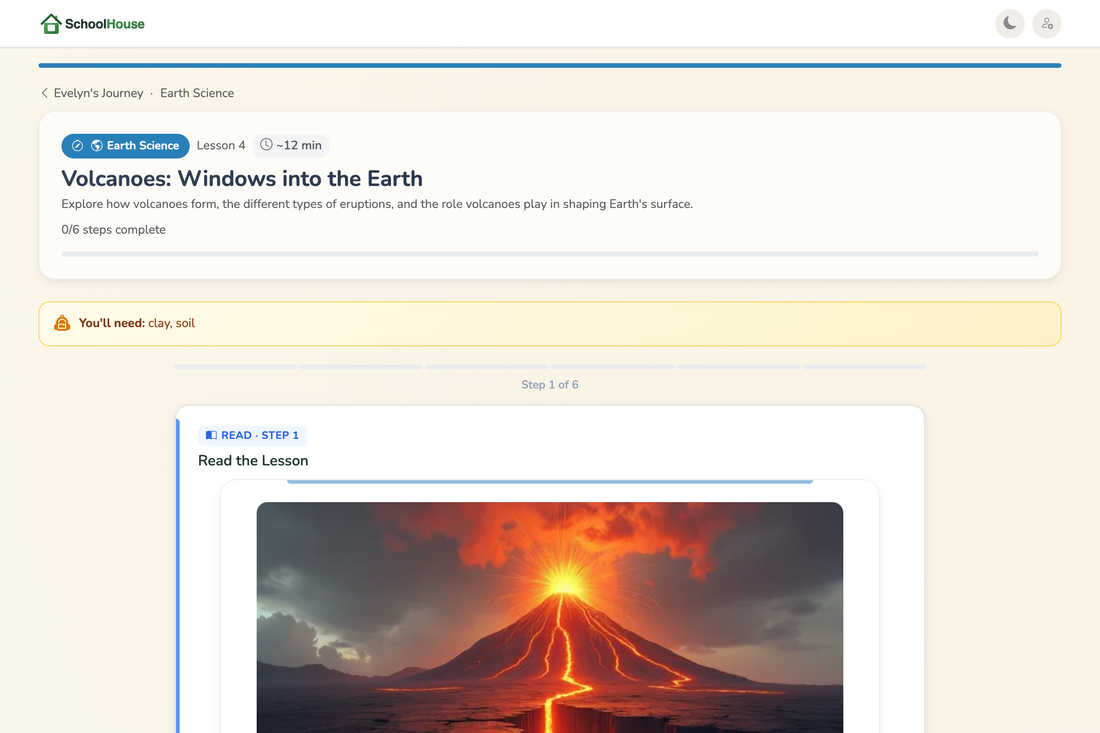Open Earth Science breadcrumb link
1100x733 pixels.
[197, 93]
